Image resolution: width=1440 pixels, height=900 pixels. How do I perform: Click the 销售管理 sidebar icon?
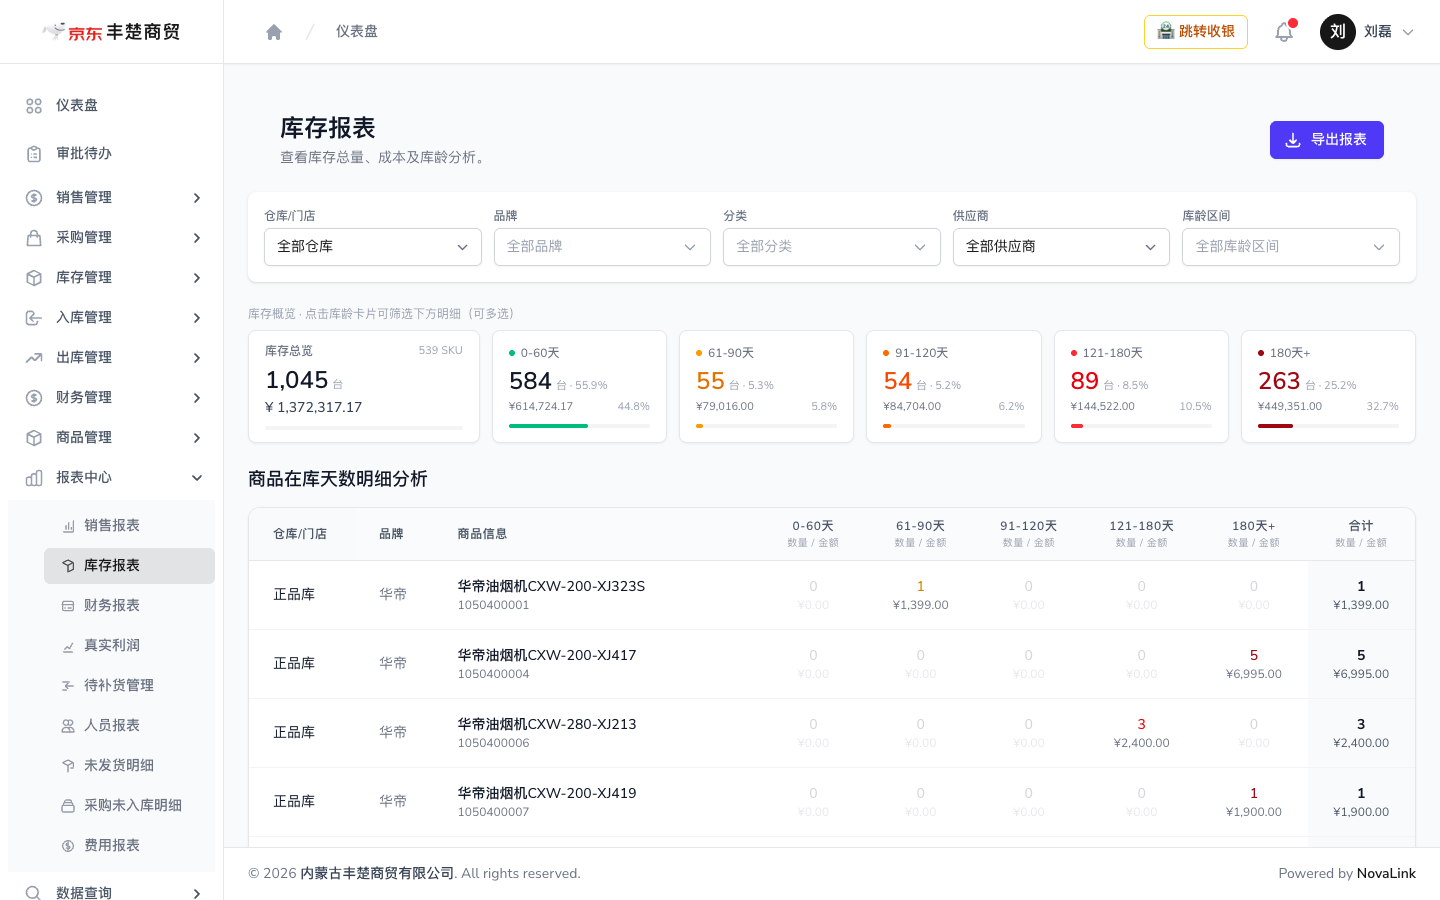pos(34,198)
